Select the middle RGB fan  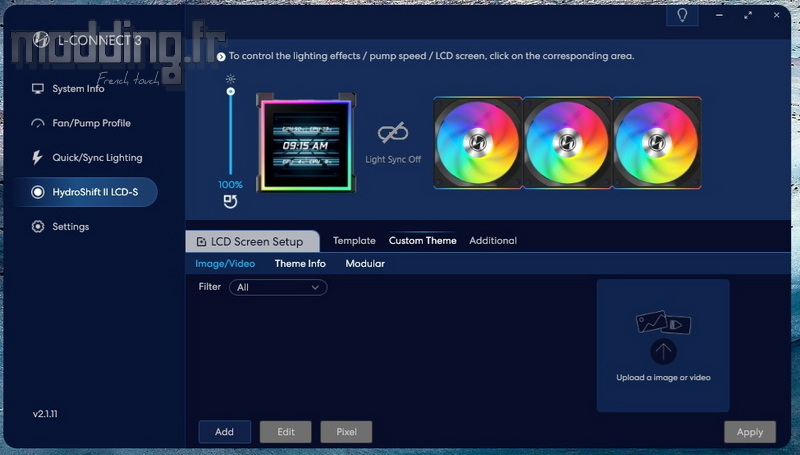(x=567, y=142)
